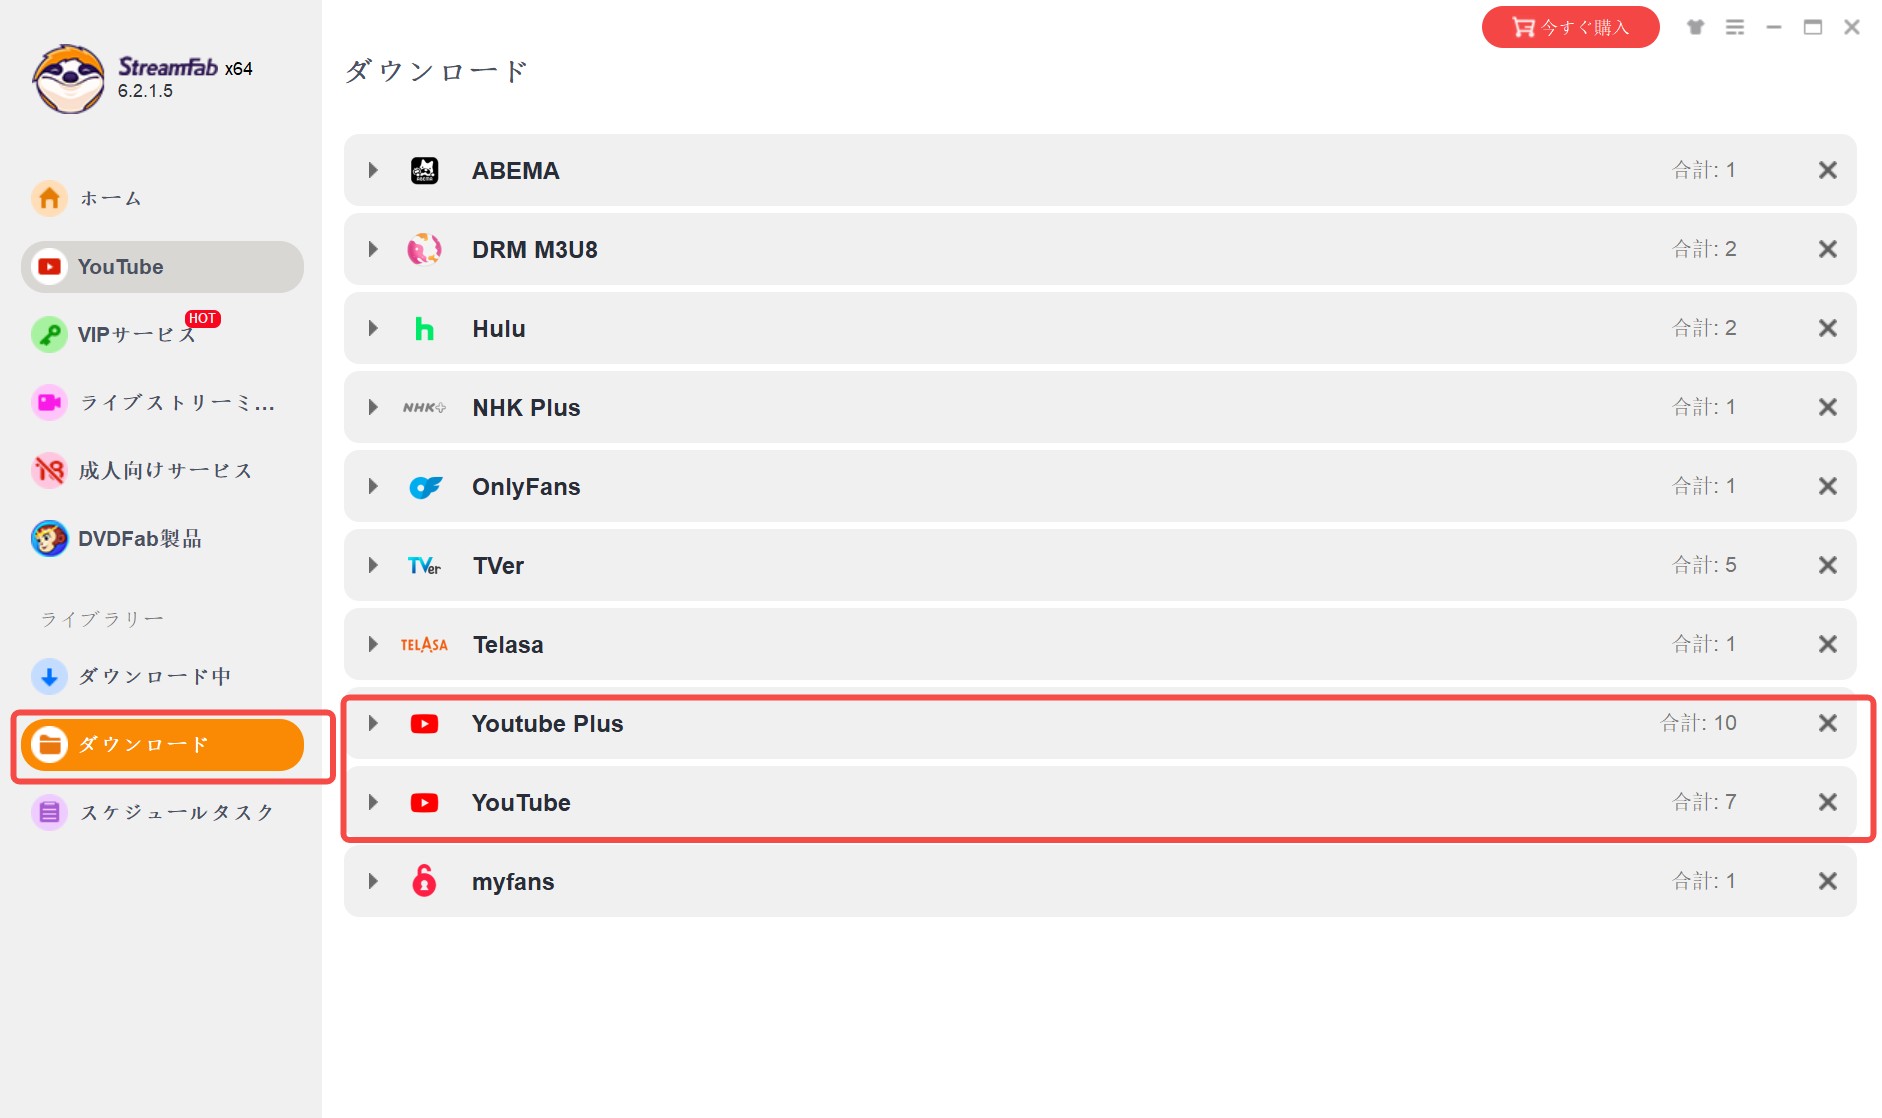Click the 合計: 7 count text
This screenshot has height=1118, width=1882.
point(1704,802)
